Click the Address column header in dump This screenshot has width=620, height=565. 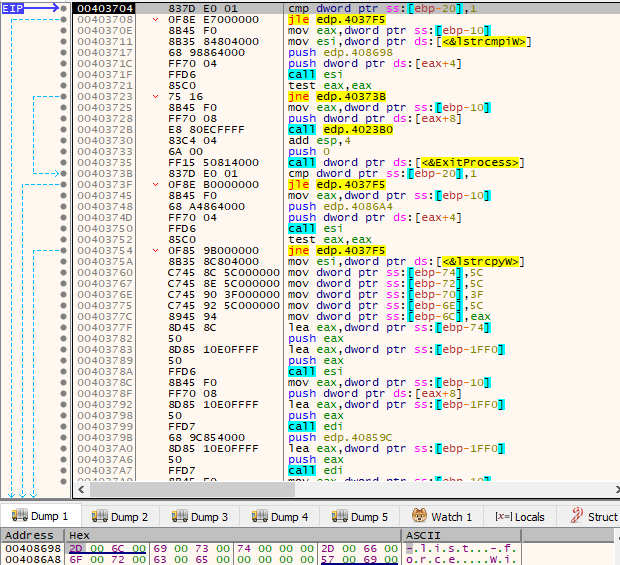[32, 535]
